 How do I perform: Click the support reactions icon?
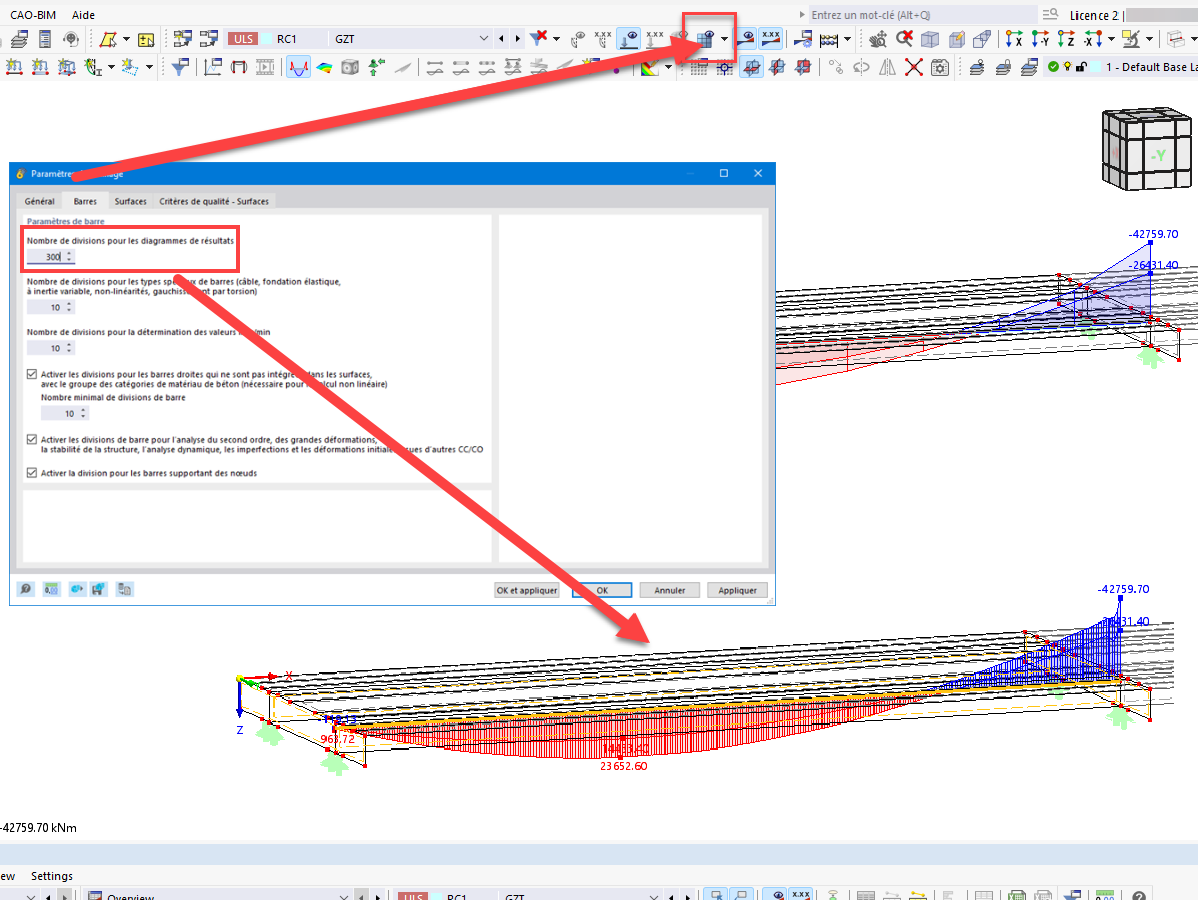[x=376, y=67]
